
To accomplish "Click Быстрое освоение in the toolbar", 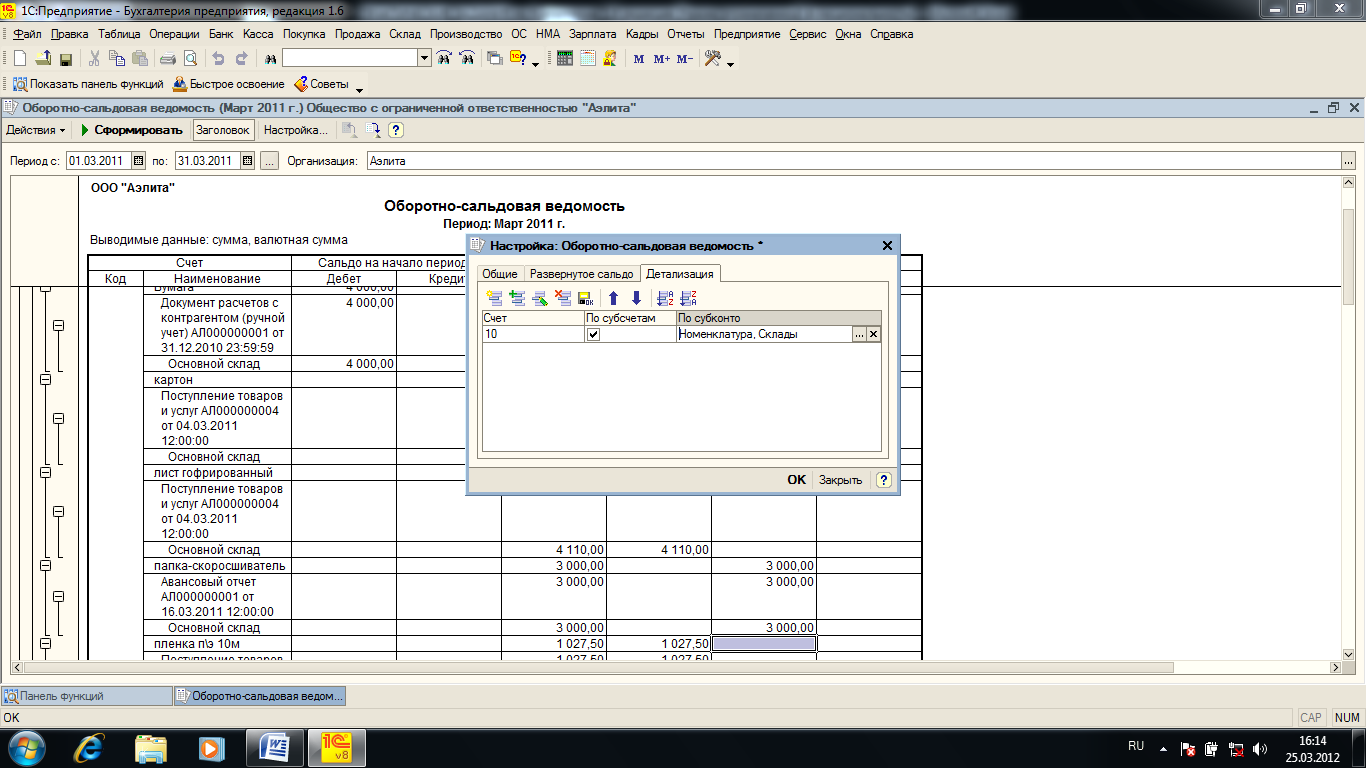I will coord(229,85).
